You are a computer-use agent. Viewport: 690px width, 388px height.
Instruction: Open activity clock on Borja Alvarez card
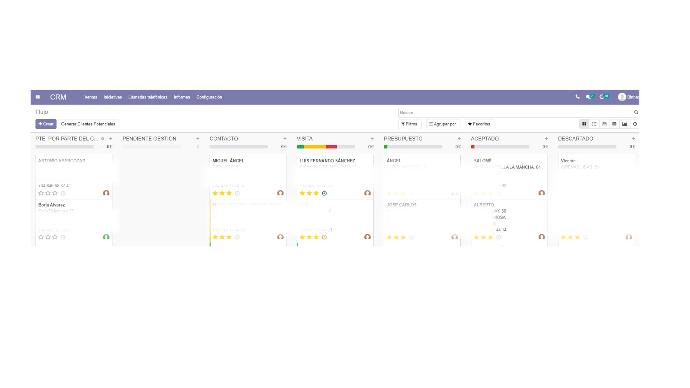point(63,237)
